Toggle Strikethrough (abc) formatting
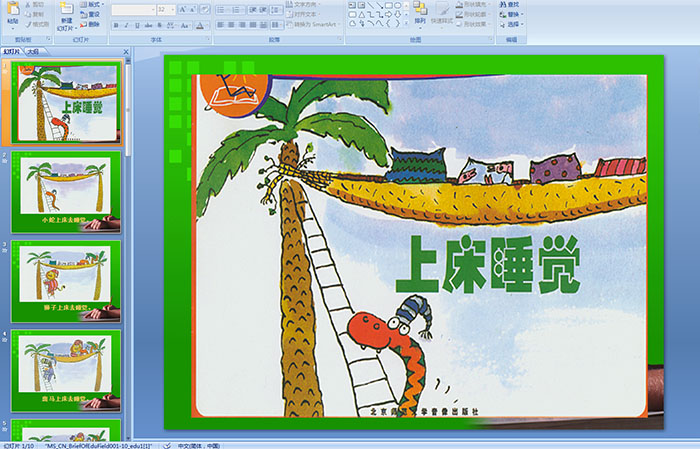Image resolution: width=700 pixels, height=449 pixels. click(x=148, y=25)
